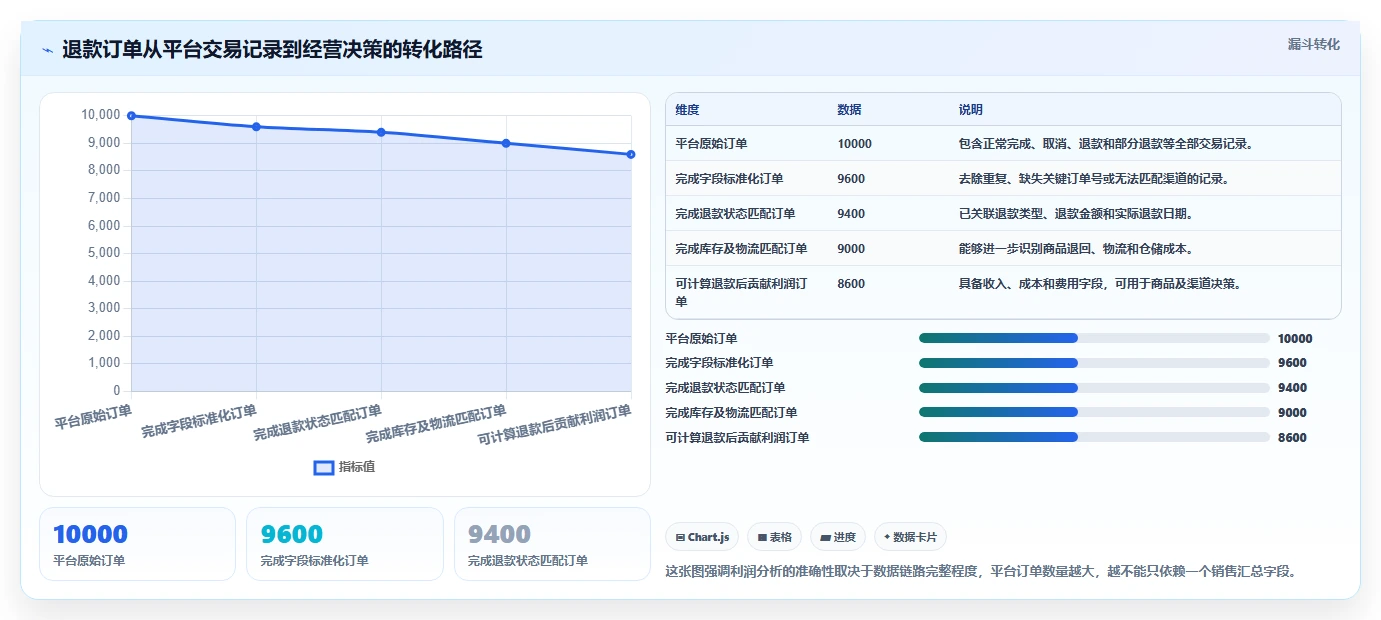The width and height of the screenshot is (1381, 620).
Task: Select the 数据卡片 tag chip
Action: coord(910,537)
